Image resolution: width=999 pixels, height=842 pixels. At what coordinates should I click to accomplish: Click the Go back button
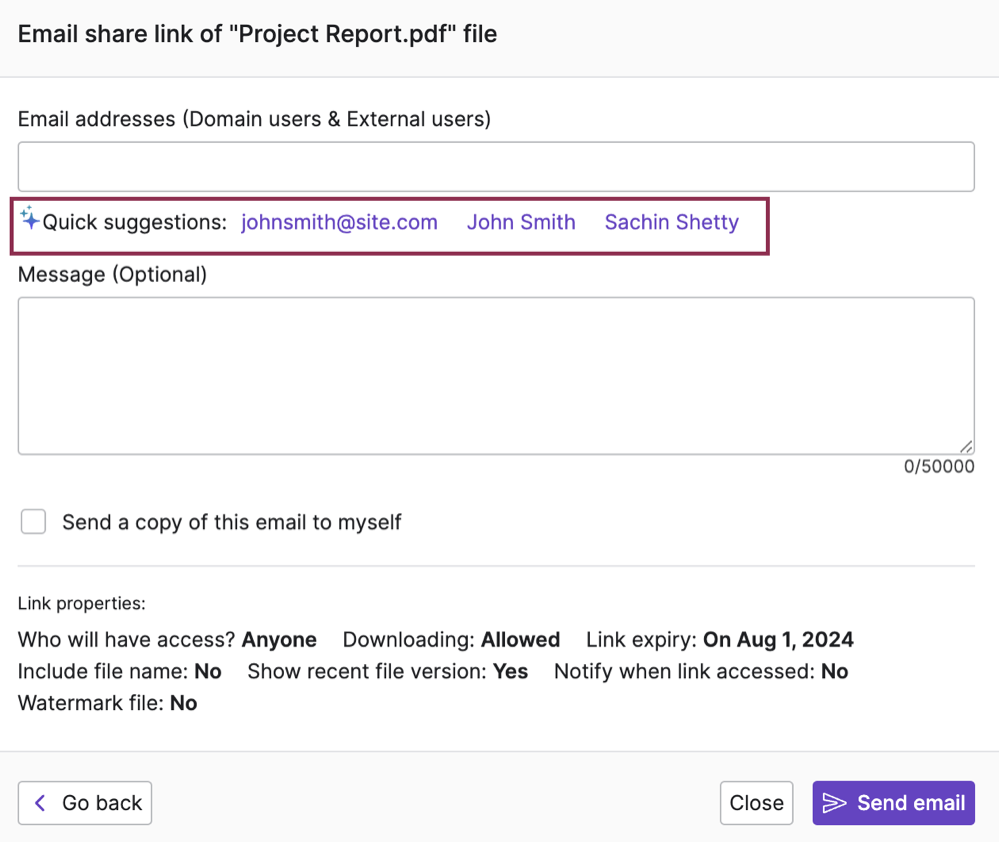(85, 803)
